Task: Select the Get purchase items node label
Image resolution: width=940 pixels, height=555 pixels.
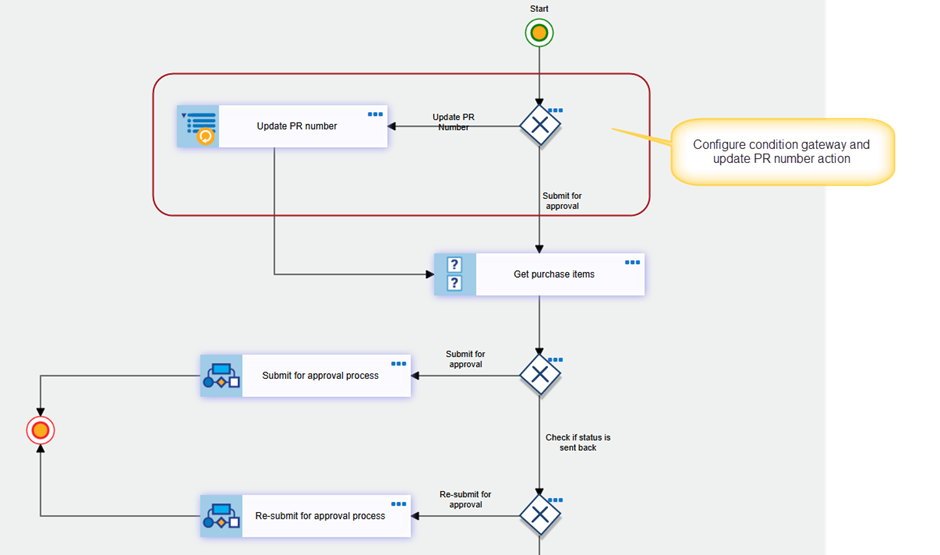Action: (554, 275)
